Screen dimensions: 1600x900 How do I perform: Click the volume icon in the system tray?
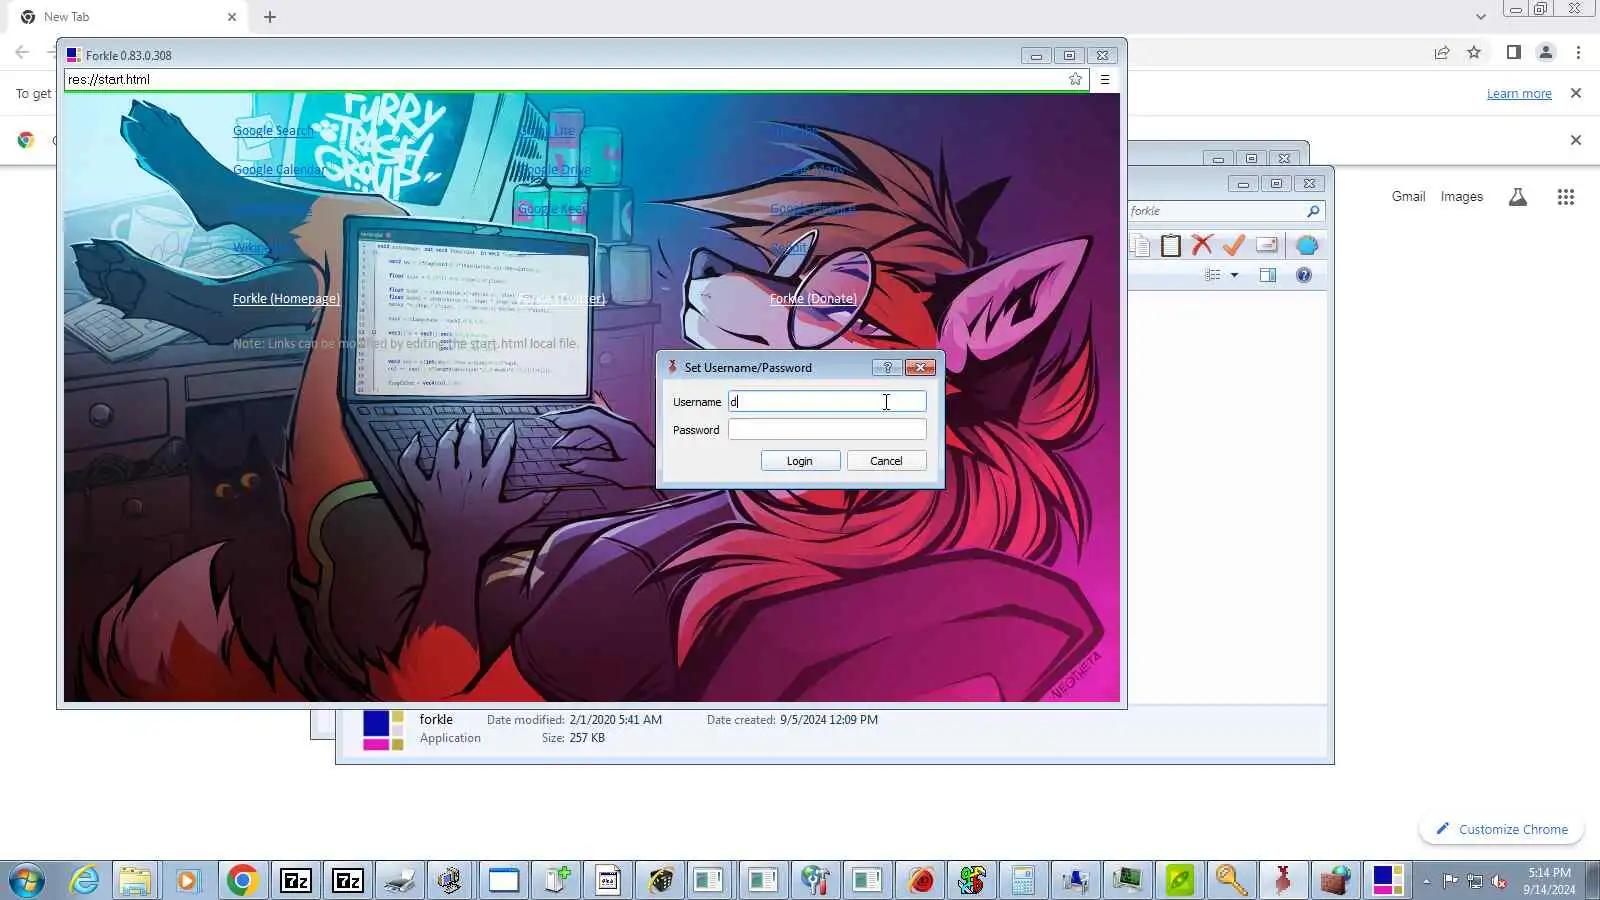click(1499, 881)
